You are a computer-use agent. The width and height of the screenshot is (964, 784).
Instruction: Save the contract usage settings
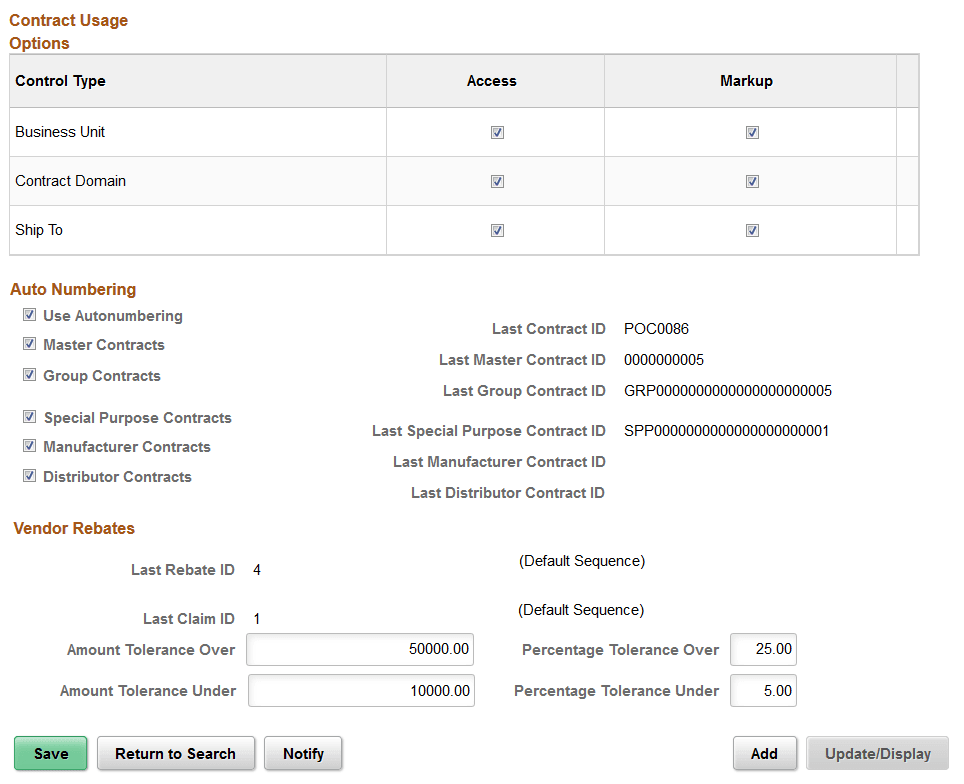(50, 753)
